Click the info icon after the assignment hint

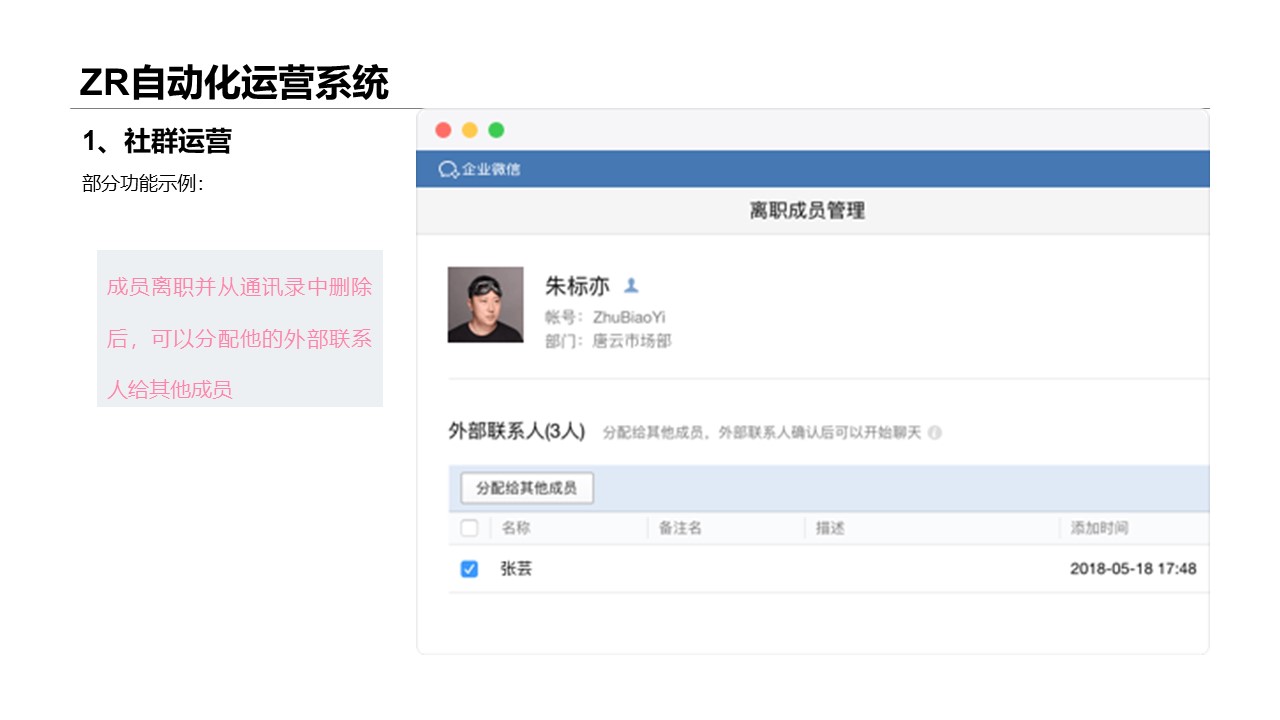934,433
